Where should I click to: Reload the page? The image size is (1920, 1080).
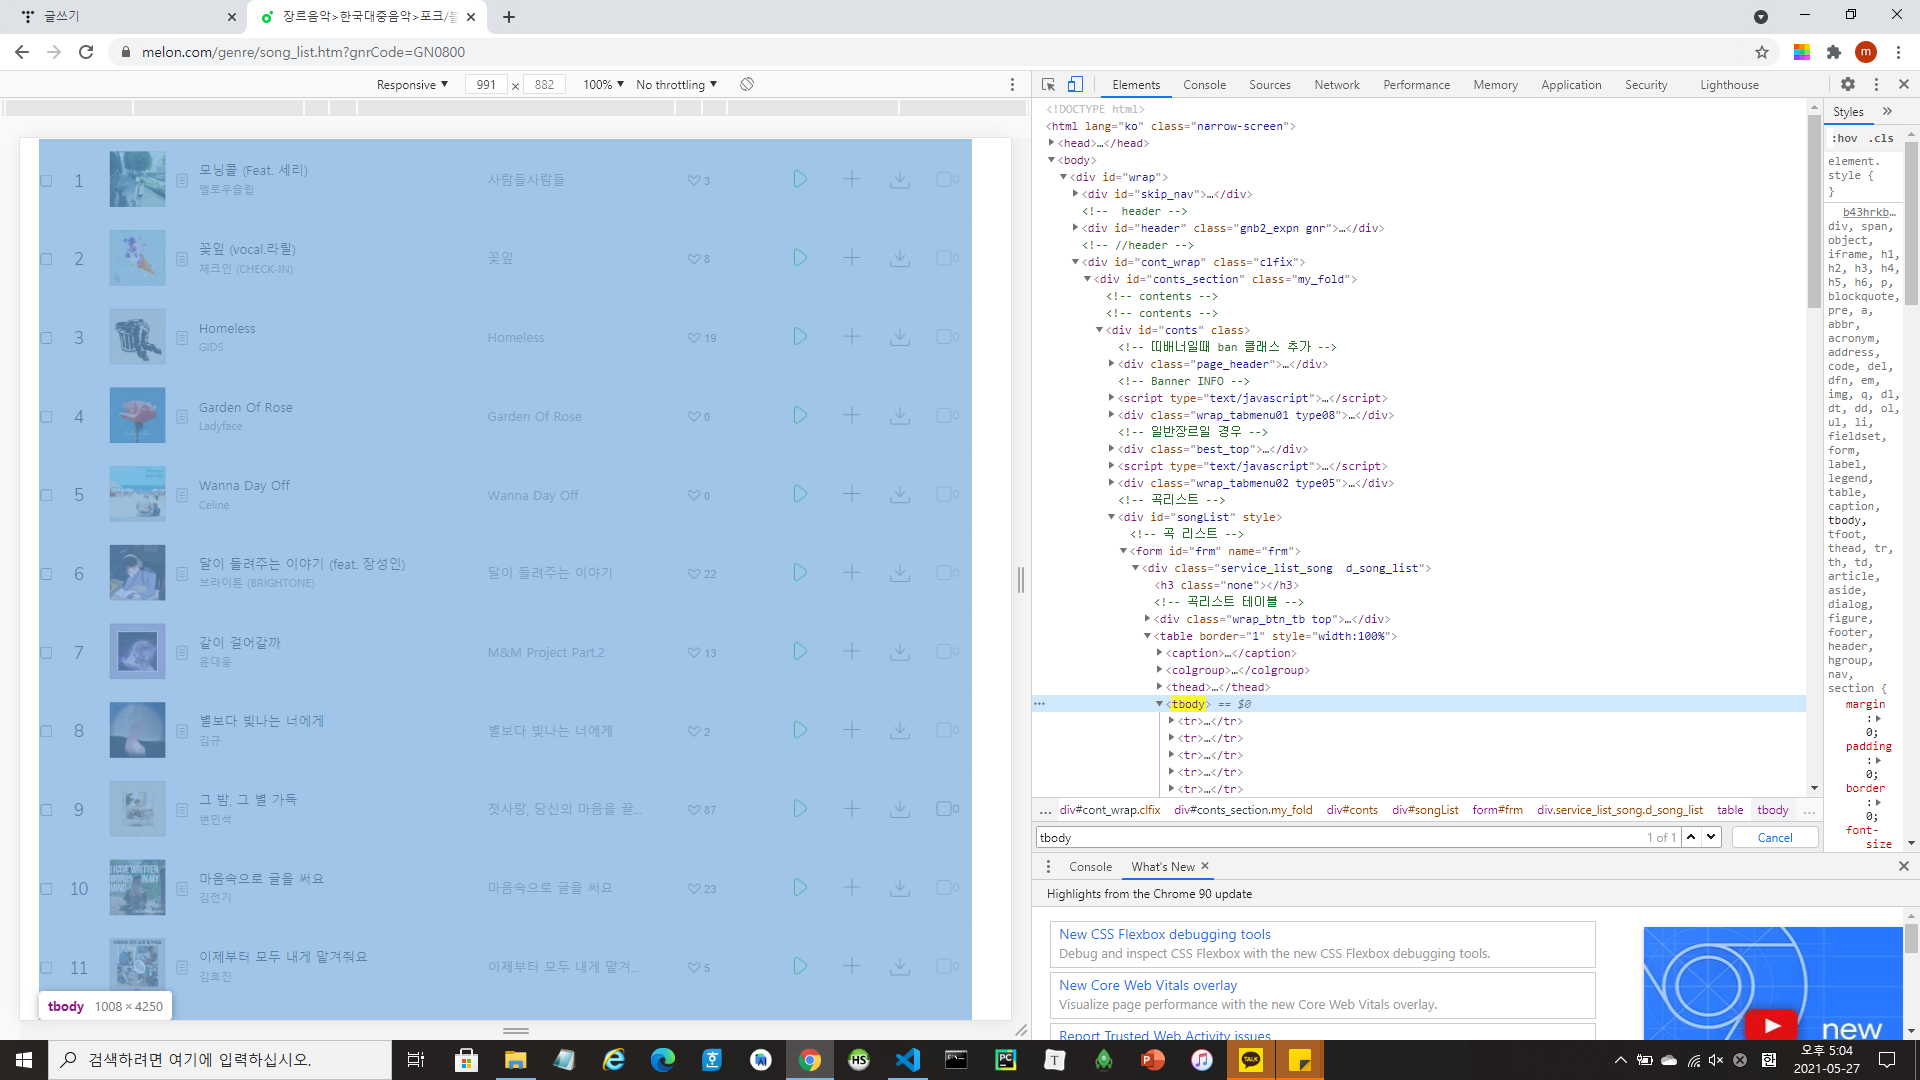86,52
